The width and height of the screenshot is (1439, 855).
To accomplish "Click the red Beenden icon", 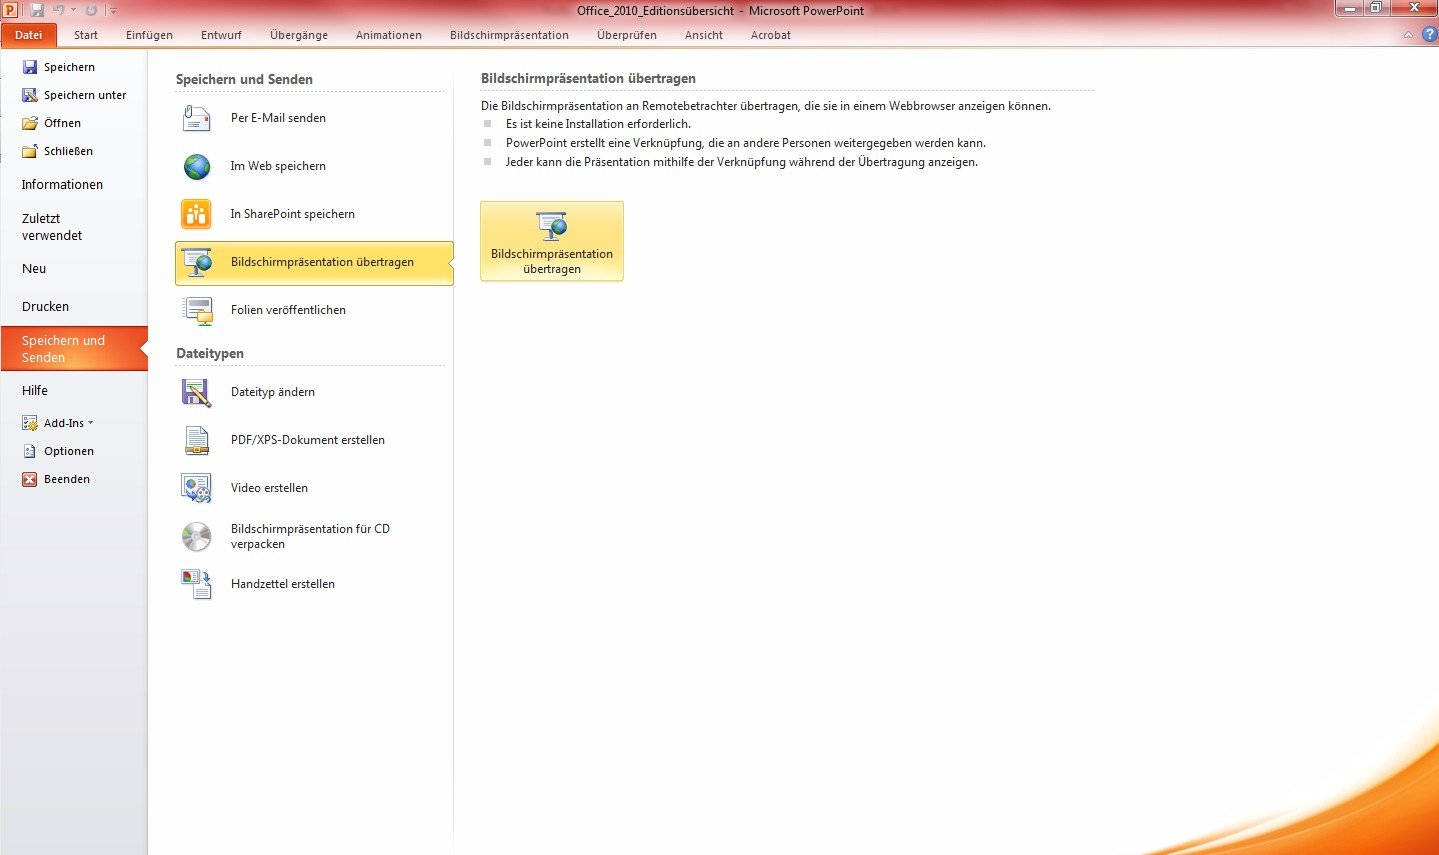I will coord(30,479).
